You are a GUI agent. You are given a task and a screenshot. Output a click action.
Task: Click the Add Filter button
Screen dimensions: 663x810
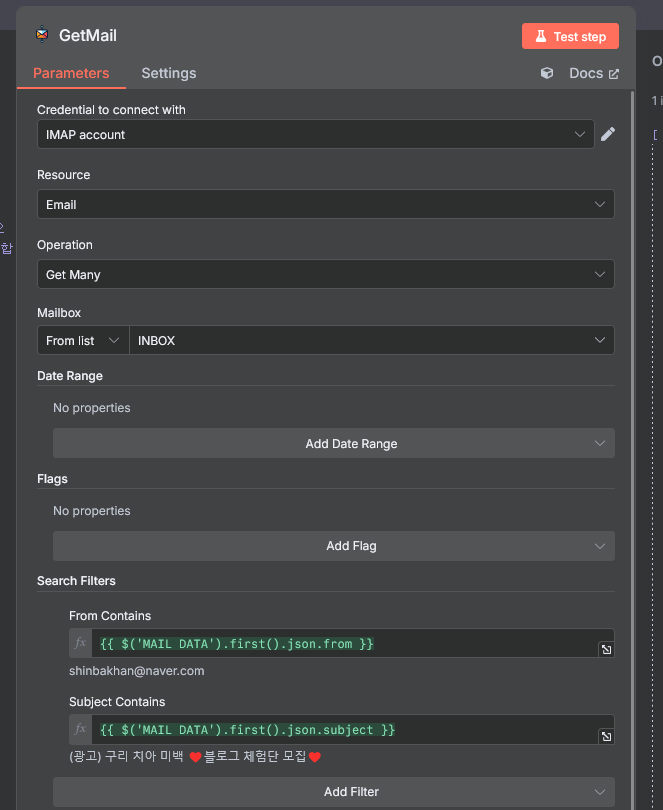pos(334,792)
